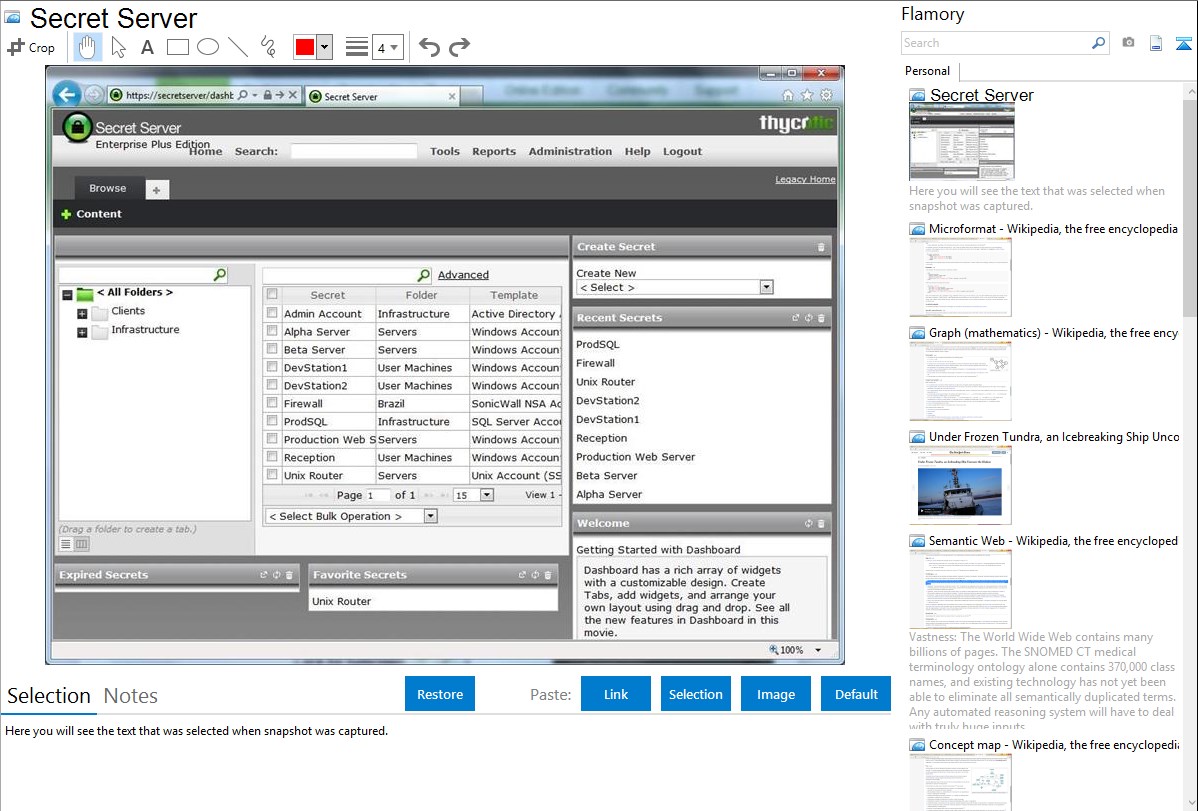Select the rectangle shape tool
The height and width of the screenshot is (811, 1198).
coord(178,47)
